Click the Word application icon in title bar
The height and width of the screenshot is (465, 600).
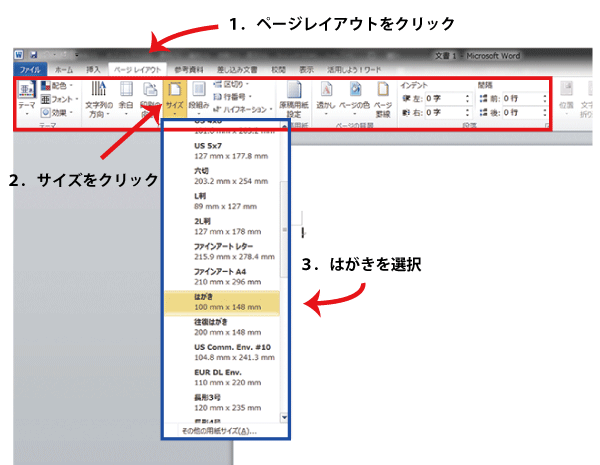click(19, 55)
